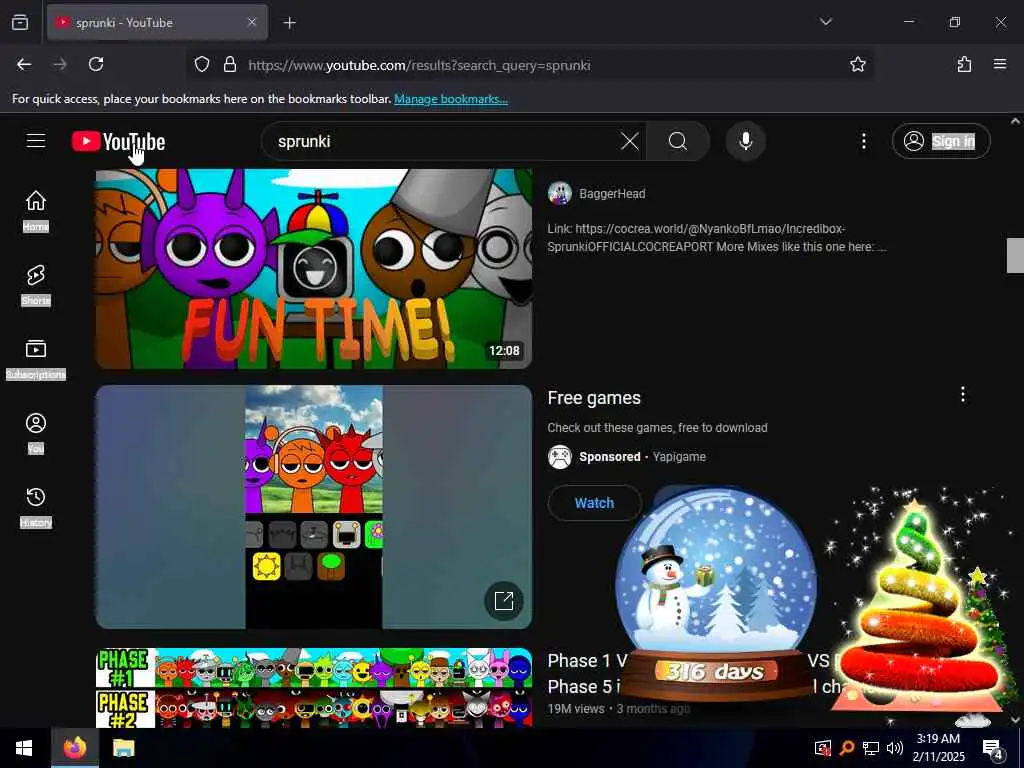Open a new tab with plus button
The image size is (1024, 768).
[x=289, y=23]
